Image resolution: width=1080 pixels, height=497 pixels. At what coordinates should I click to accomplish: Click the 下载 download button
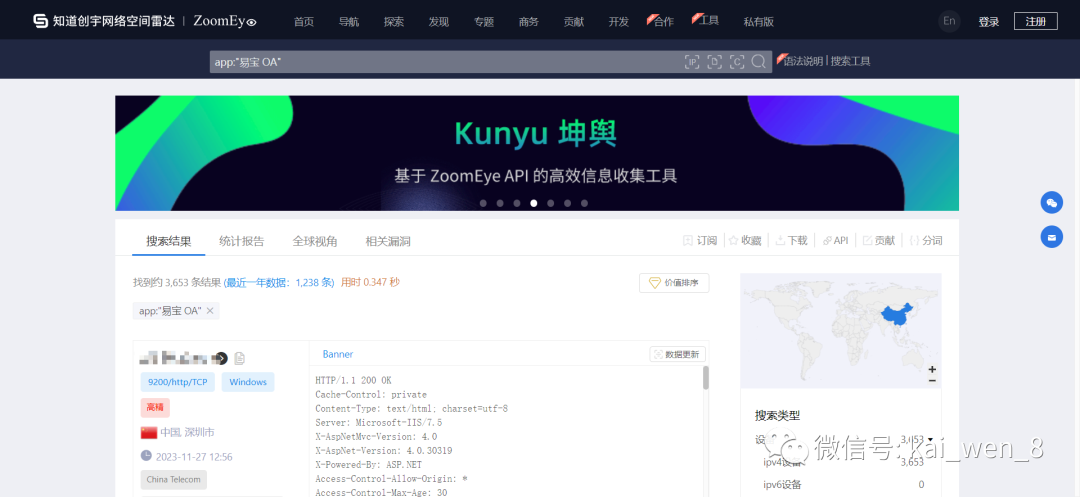[x=791, y=240]
